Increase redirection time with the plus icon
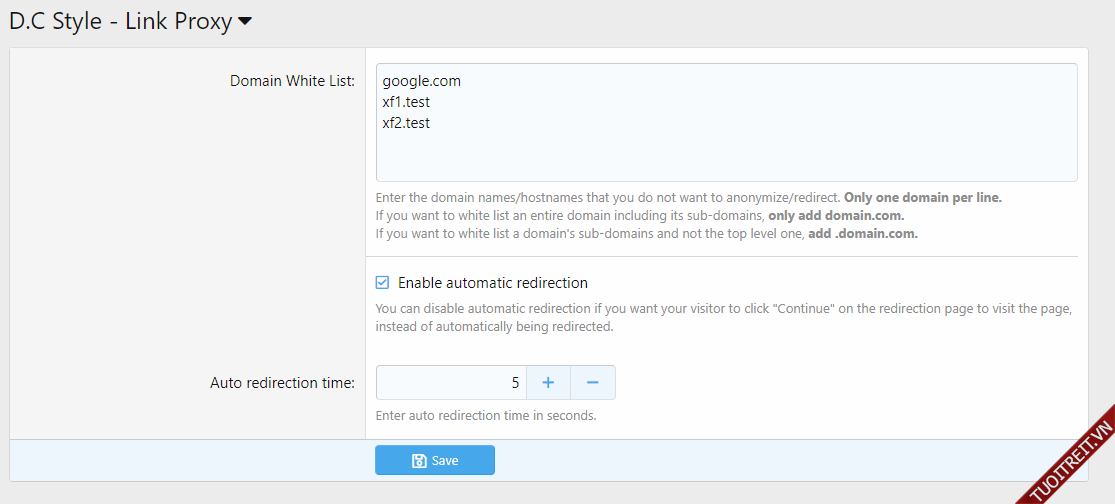 548,382
